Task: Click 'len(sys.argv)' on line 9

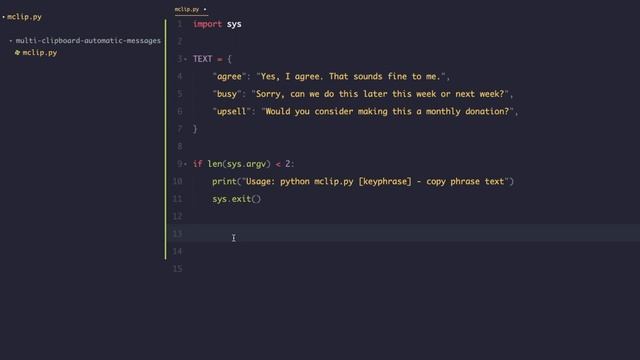Action: pyautogui.click(x=239, y=164)
